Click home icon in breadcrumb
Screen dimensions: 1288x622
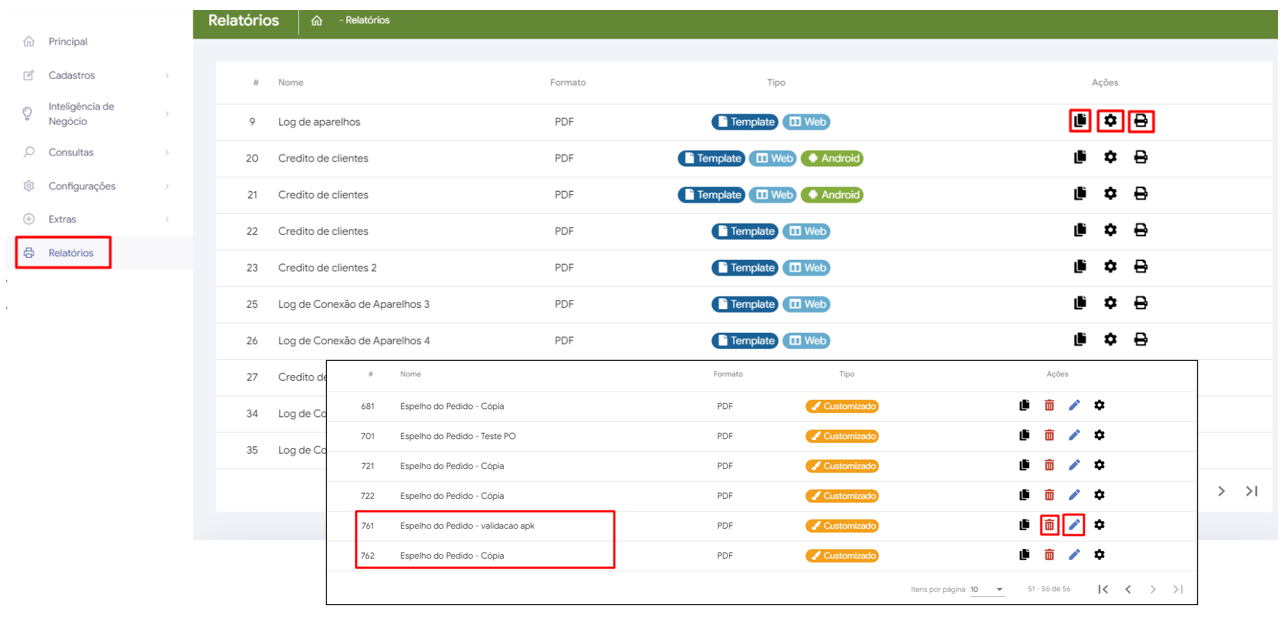tap(317, 21)
